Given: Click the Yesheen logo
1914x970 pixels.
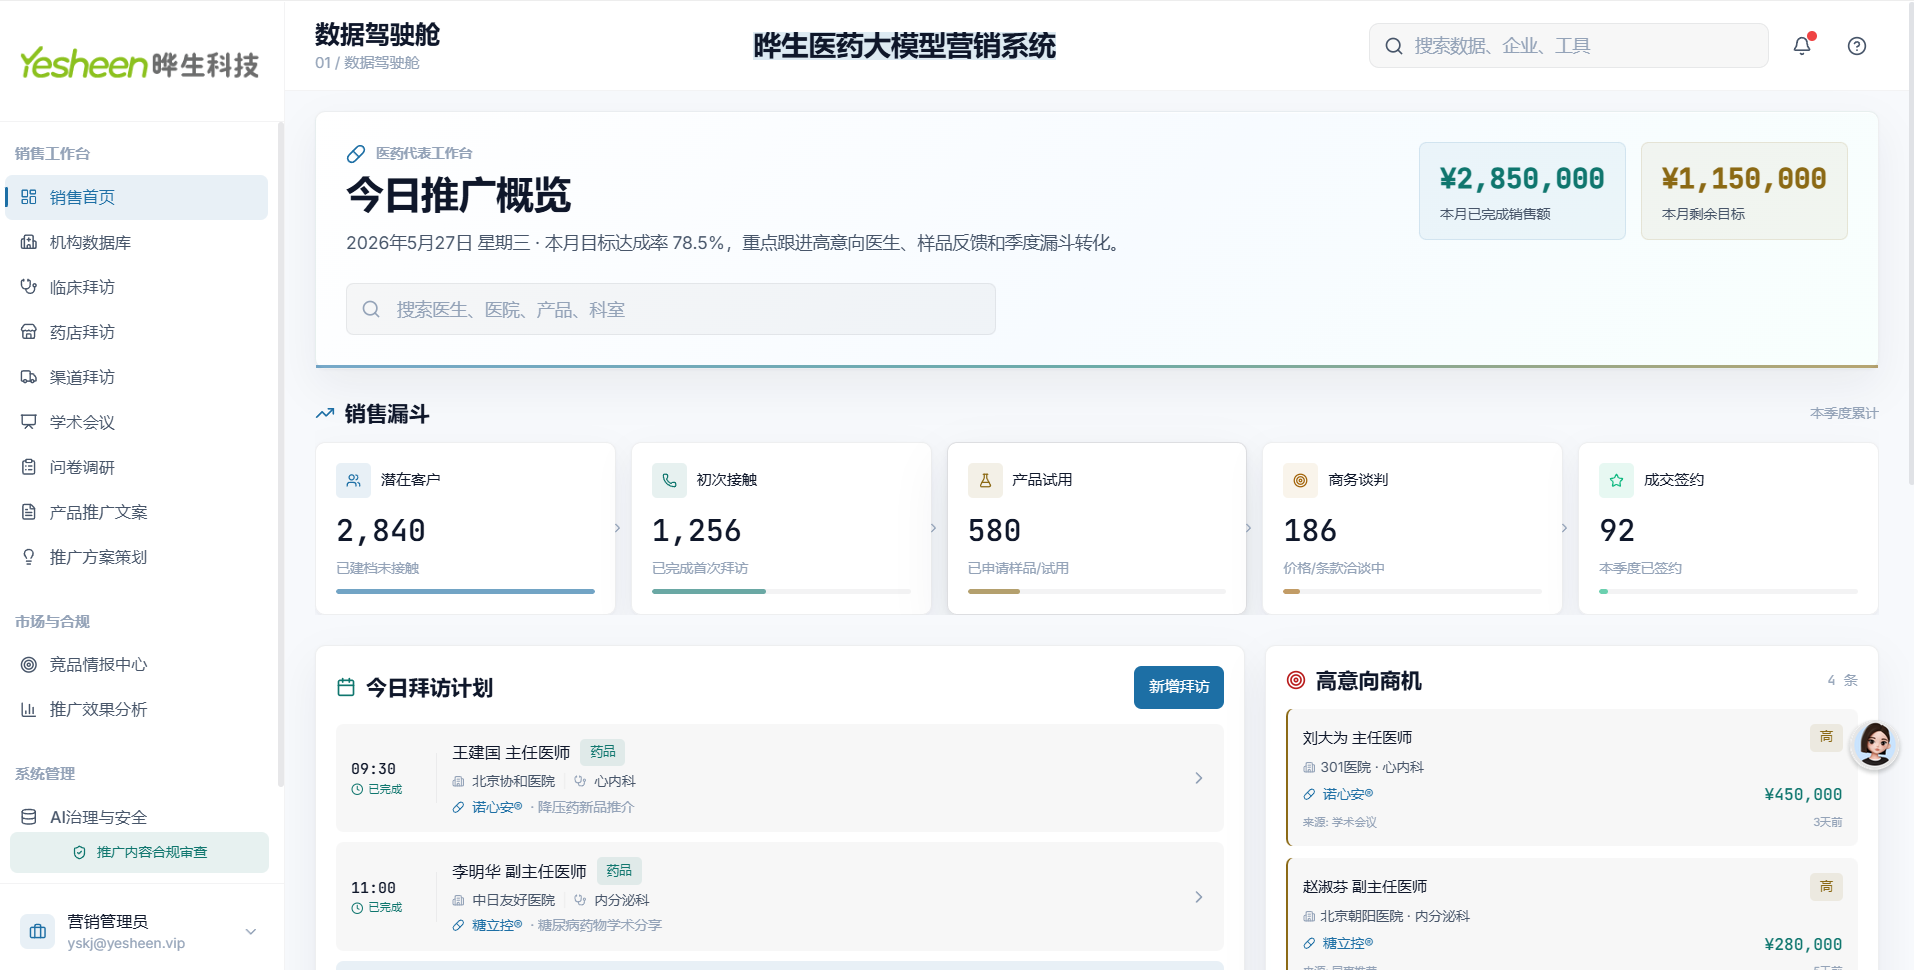Looking at the screenshot, I should click(x=139, y=63).
